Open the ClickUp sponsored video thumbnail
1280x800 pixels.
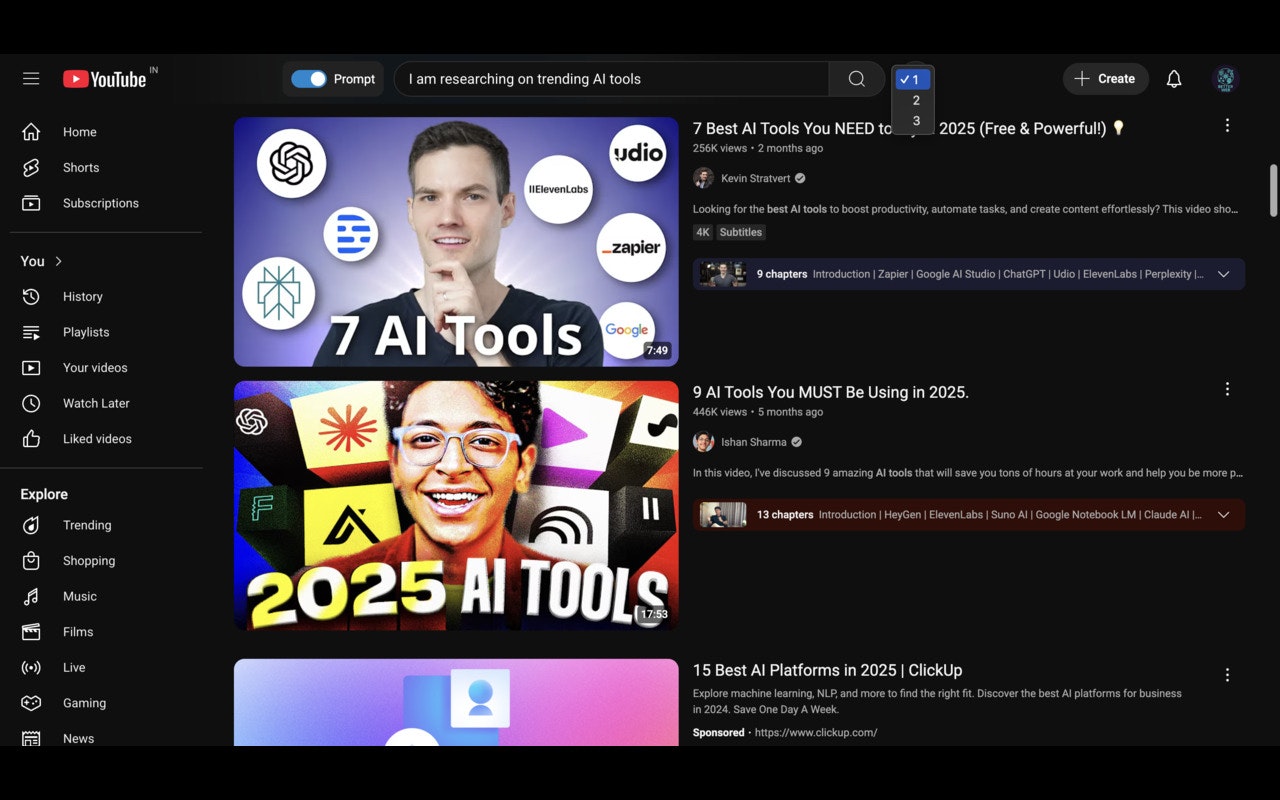pos(456,702)
